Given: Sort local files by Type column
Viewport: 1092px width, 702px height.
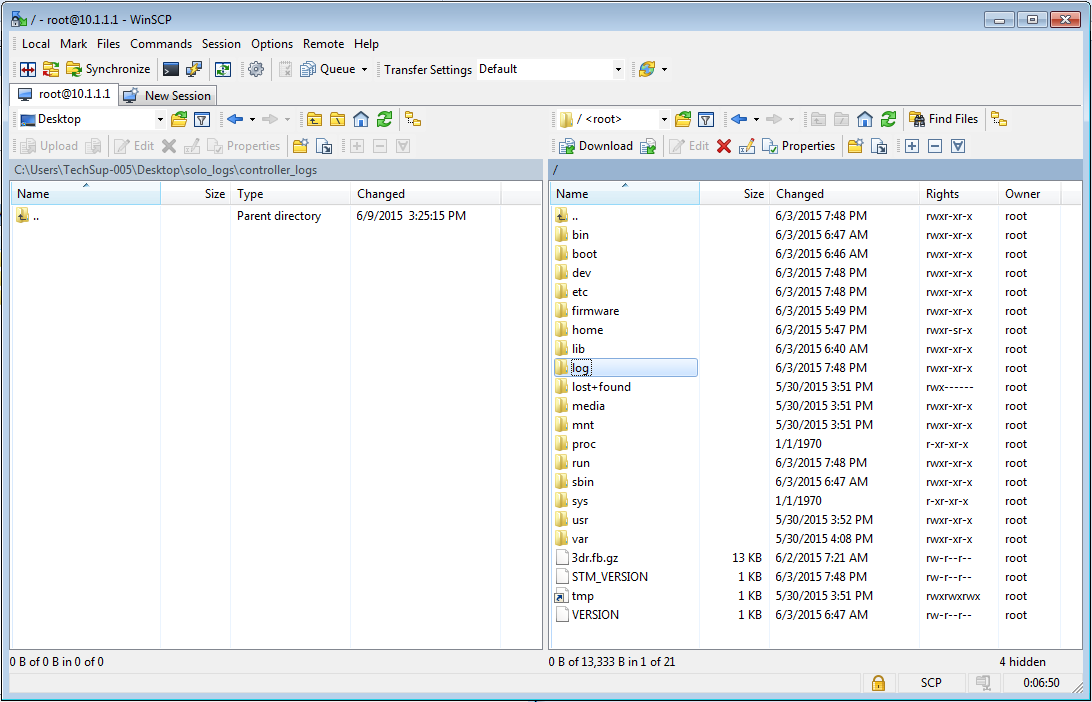Looking at the screenshot, I should pyautogui.click(x=290, y=194).
